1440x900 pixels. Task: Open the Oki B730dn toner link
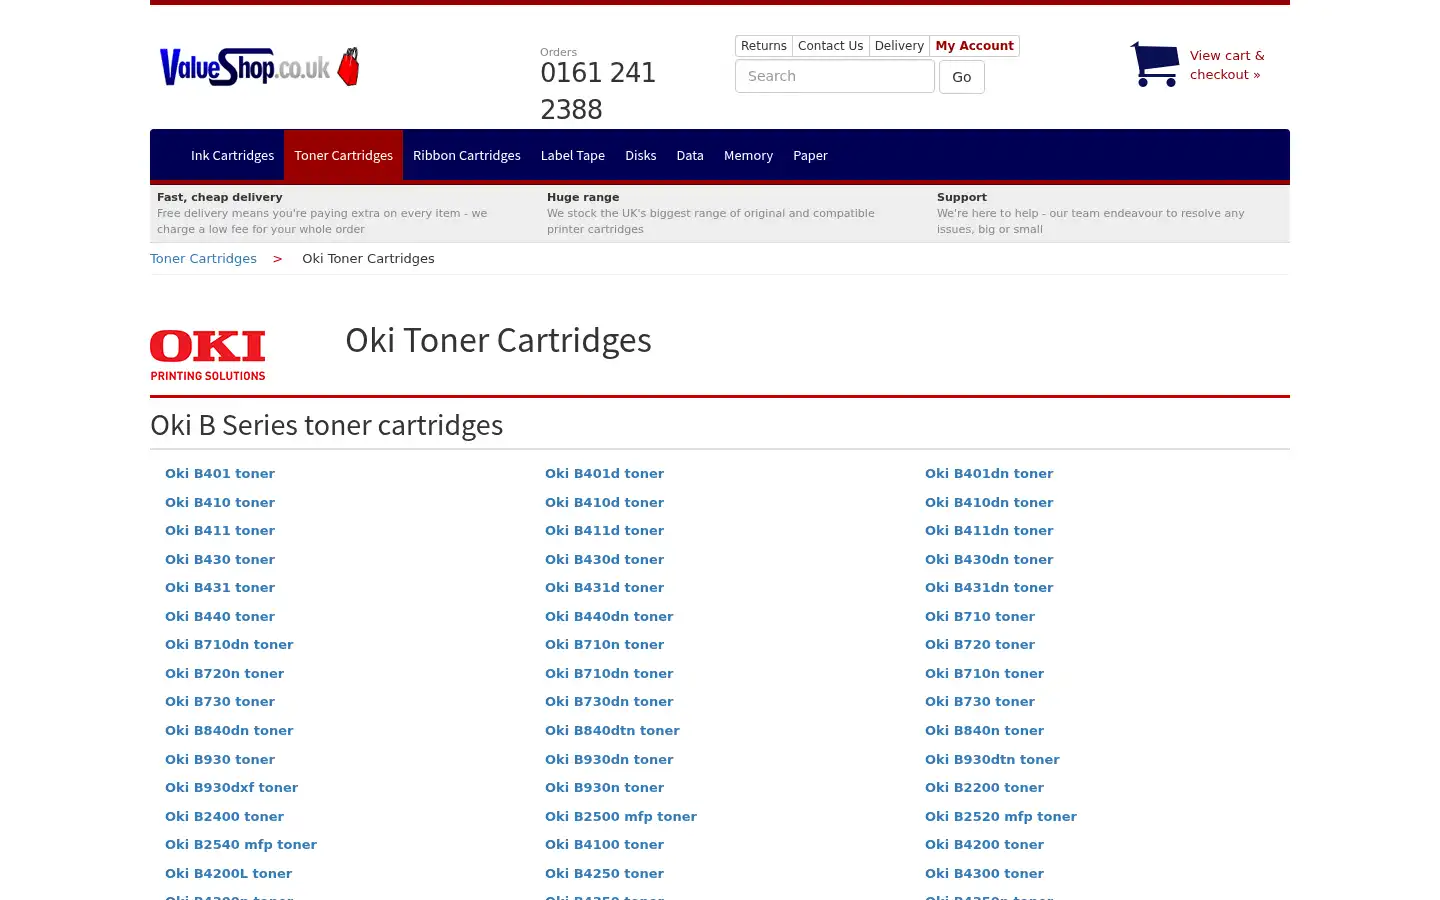609,701
